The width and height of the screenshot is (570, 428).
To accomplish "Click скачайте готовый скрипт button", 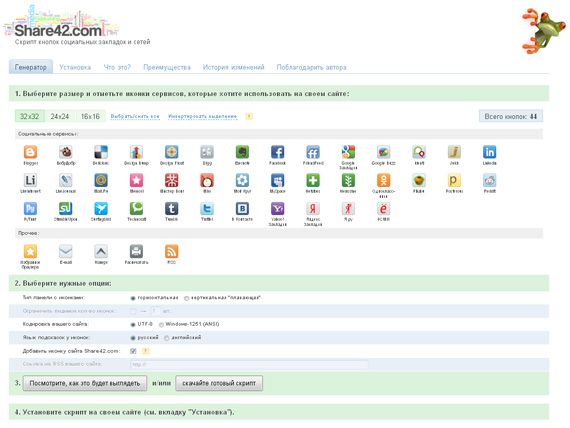I will tap(219, 383).
